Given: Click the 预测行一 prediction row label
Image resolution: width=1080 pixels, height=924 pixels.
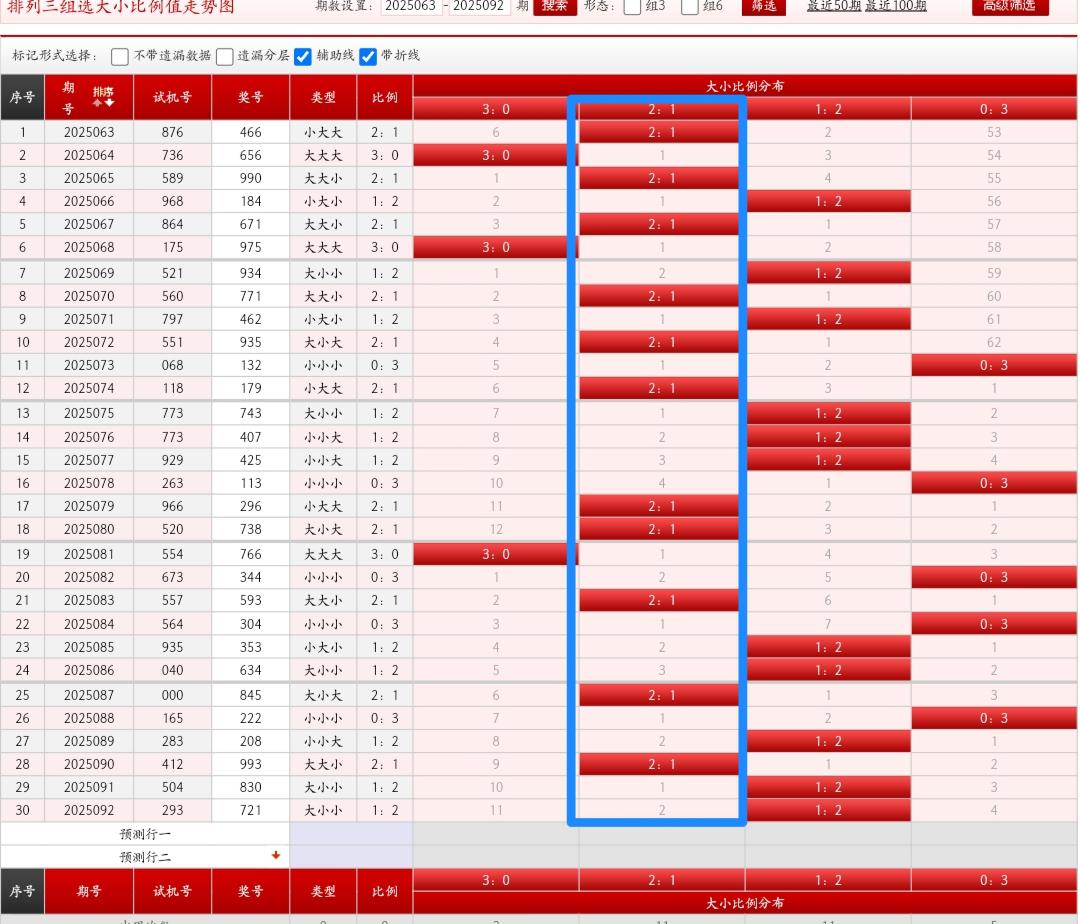Looking at the screenshot, I should click(145, 833).
